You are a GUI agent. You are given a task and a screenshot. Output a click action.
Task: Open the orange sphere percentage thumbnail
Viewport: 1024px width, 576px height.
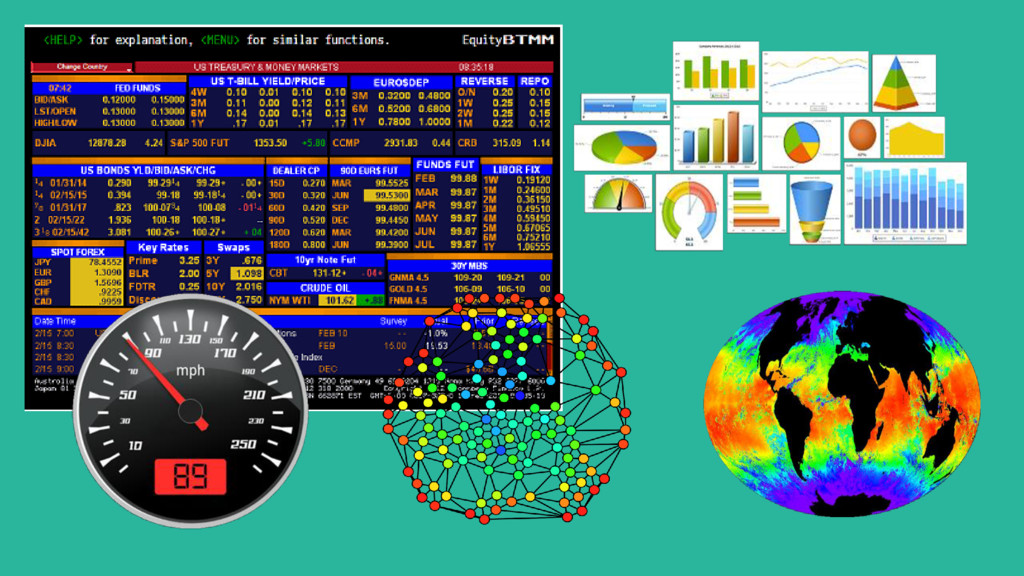(x=862, y=137)
